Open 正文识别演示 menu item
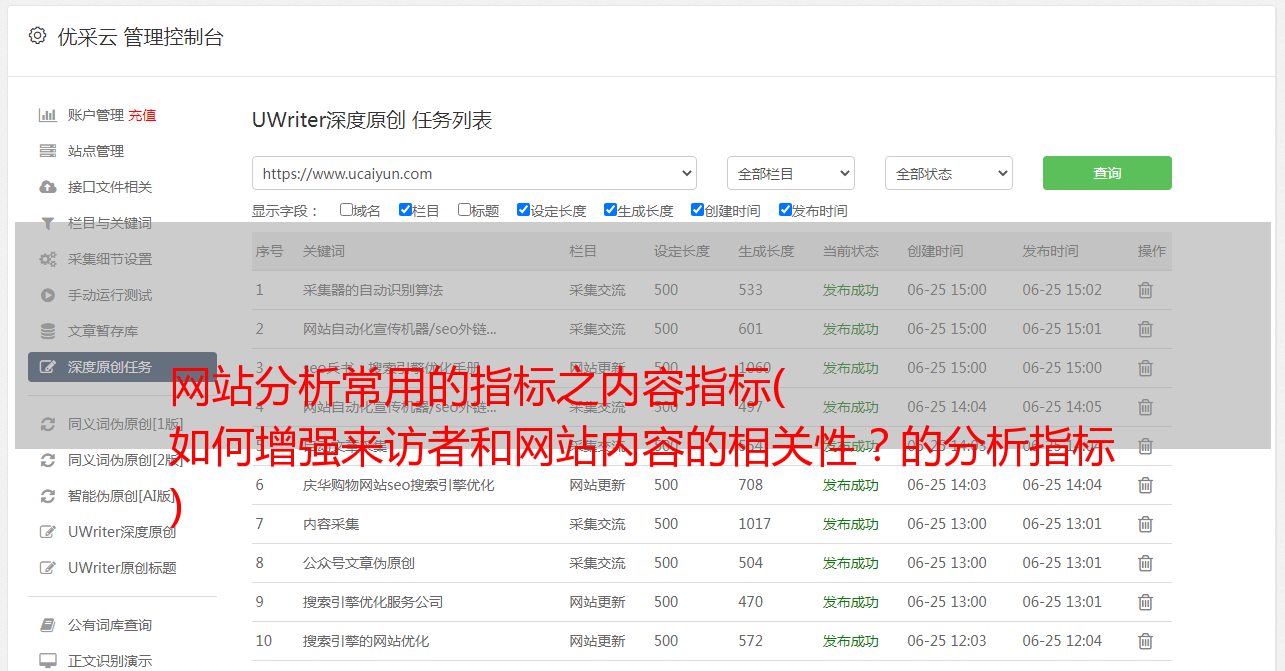This screenshot has width=1285, height=671. pyautogui.click(x=110, y=661)
